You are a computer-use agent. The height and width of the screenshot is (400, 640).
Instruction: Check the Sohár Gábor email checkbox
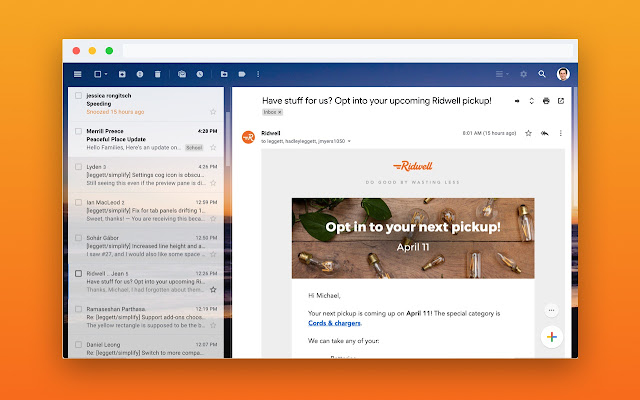point(78,238)
